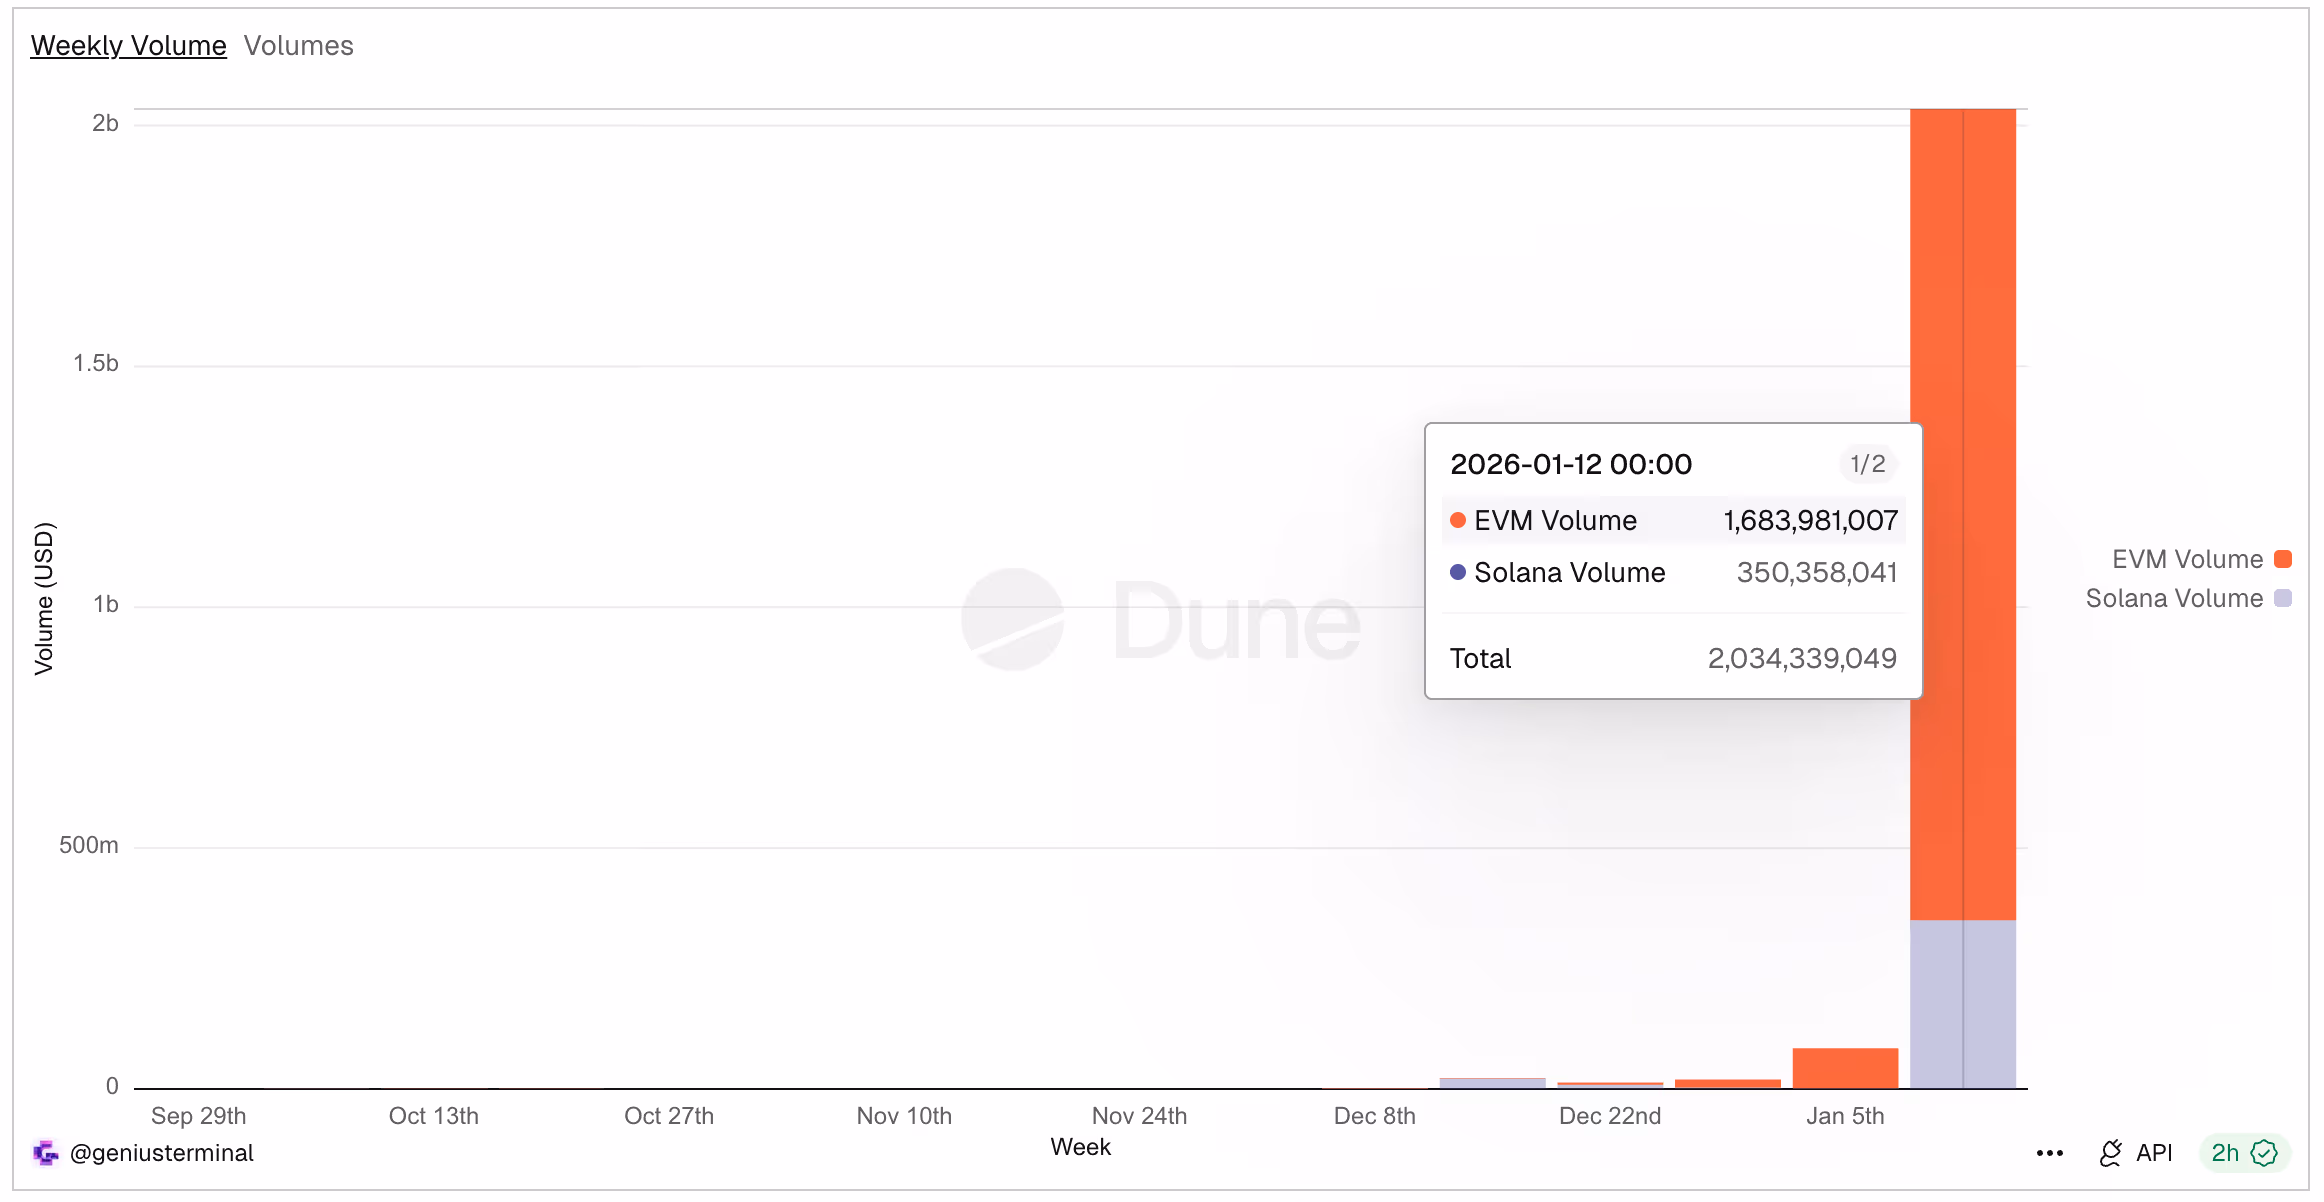
Task: Click the Dune watermark logo
Action: [1013, 620]
